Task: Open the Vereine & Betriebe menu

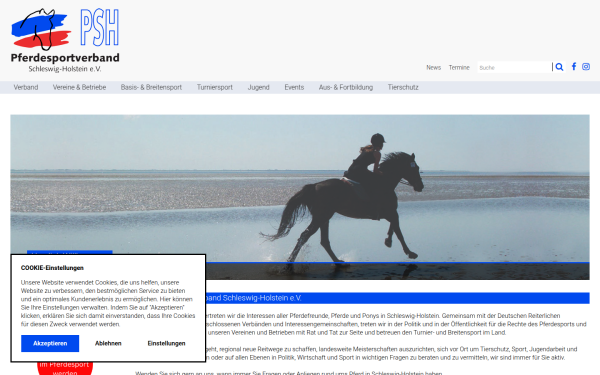Action: (79, 87)
